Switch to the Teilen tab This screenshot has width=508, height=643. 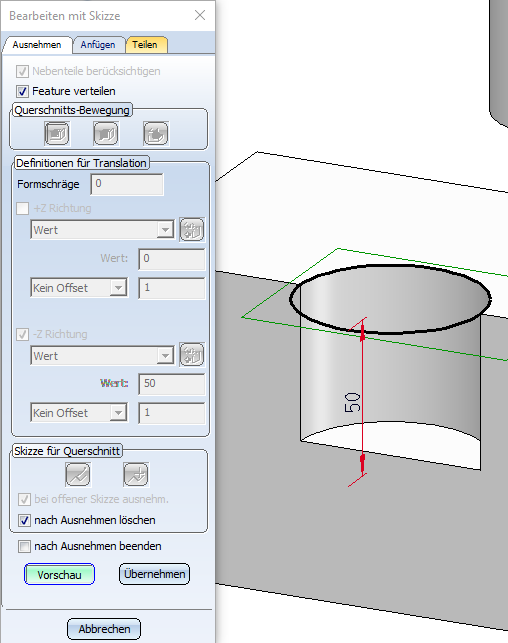click(x=145, y=45)
